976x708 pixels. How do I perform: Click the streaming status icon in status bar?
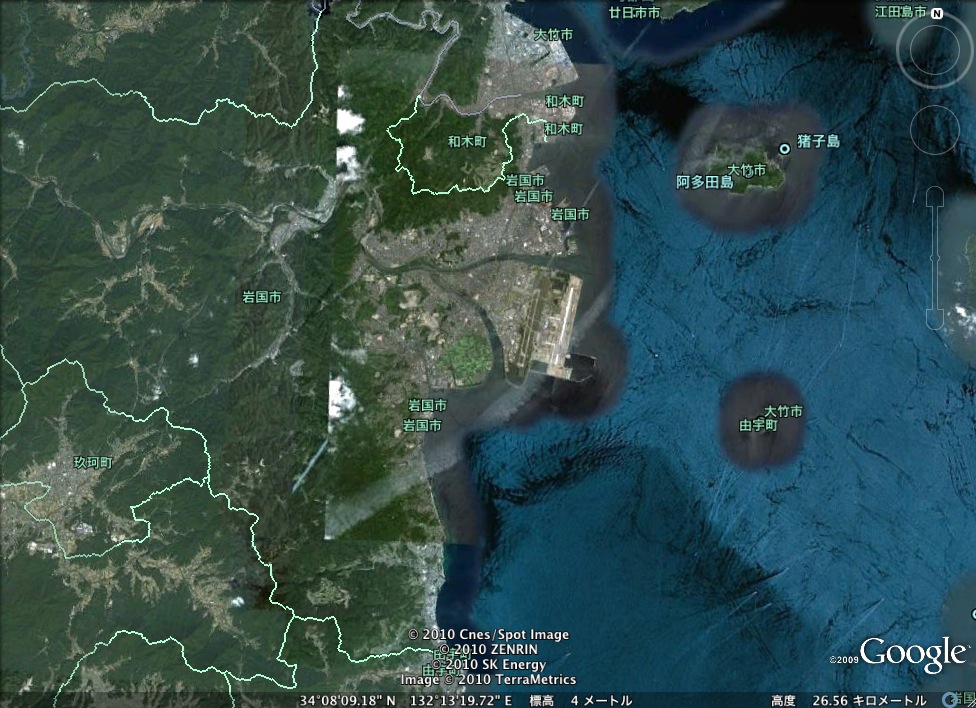pyautogui.click(x=949, y=701)
